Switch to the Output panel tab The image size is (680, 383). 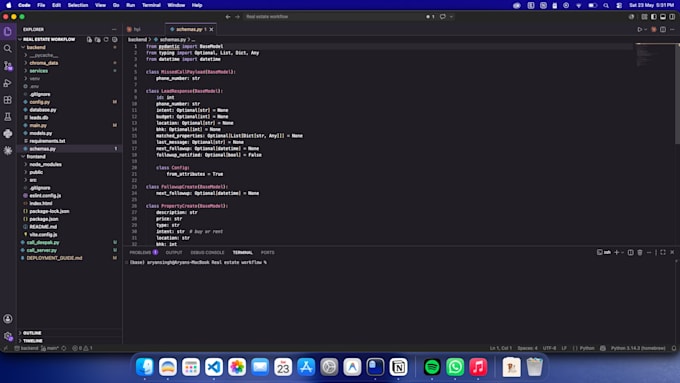click(174, 252)
